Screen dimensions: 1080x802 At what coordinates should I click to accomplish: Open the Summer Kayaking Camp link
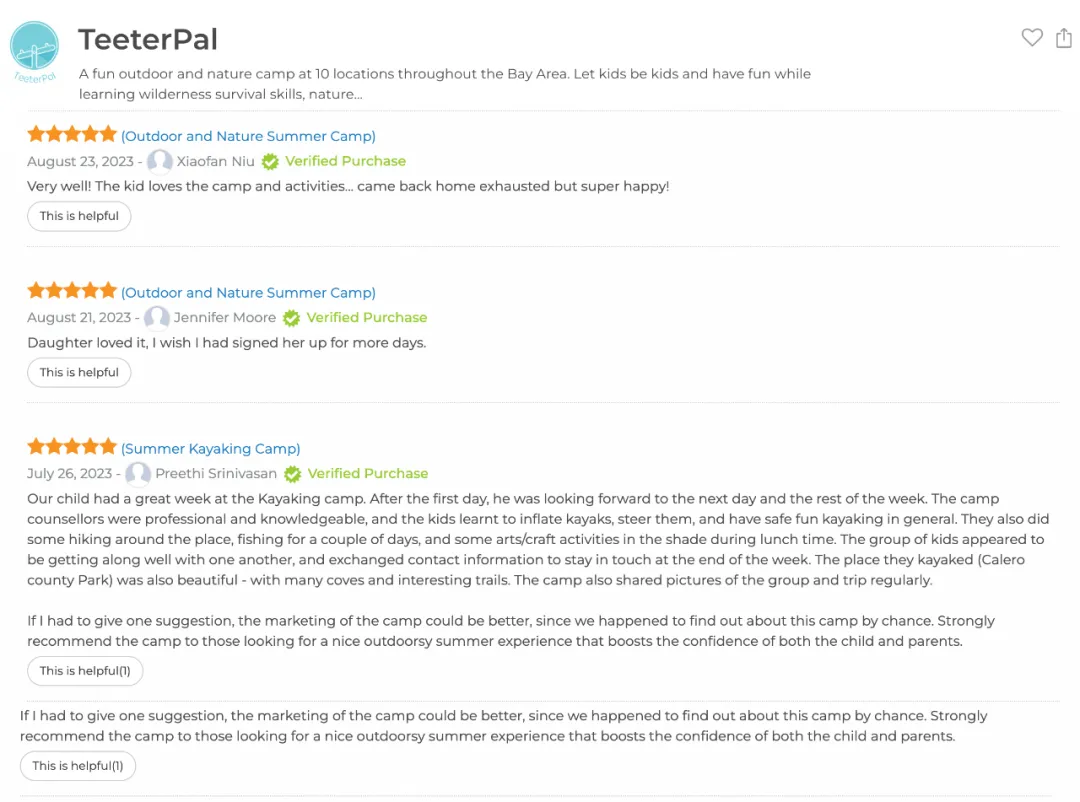pyautogui.click(x=211, y=449)
